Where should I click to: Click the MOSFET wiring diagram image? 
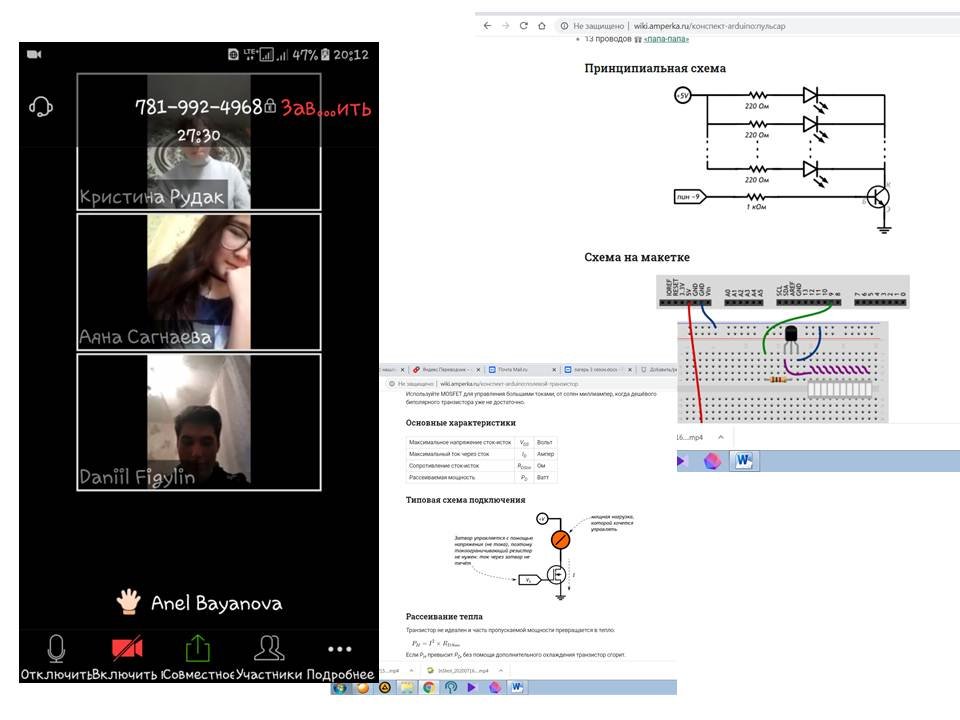[544, 556]
